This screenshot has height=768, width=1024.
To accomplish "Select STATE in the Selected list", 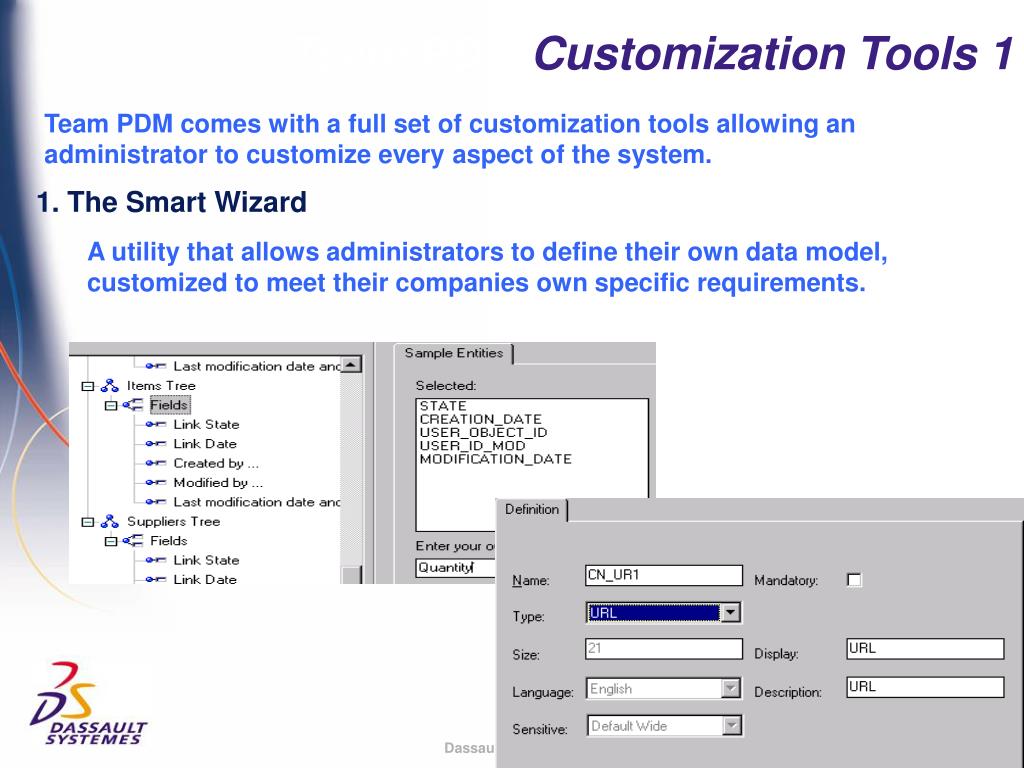I will coord(443,406).
